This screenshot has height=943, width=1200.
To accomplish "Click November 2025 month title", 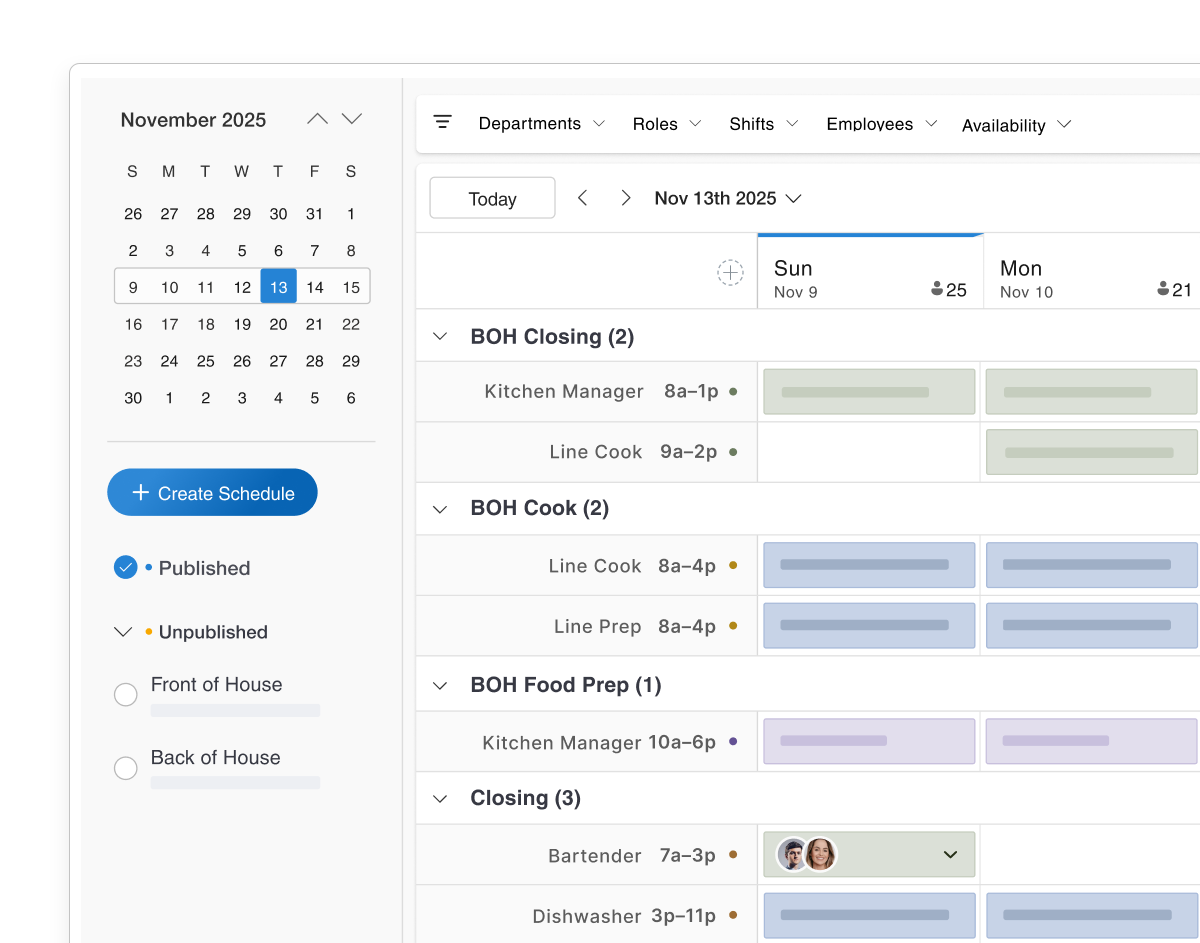I will tap(193, 120).
